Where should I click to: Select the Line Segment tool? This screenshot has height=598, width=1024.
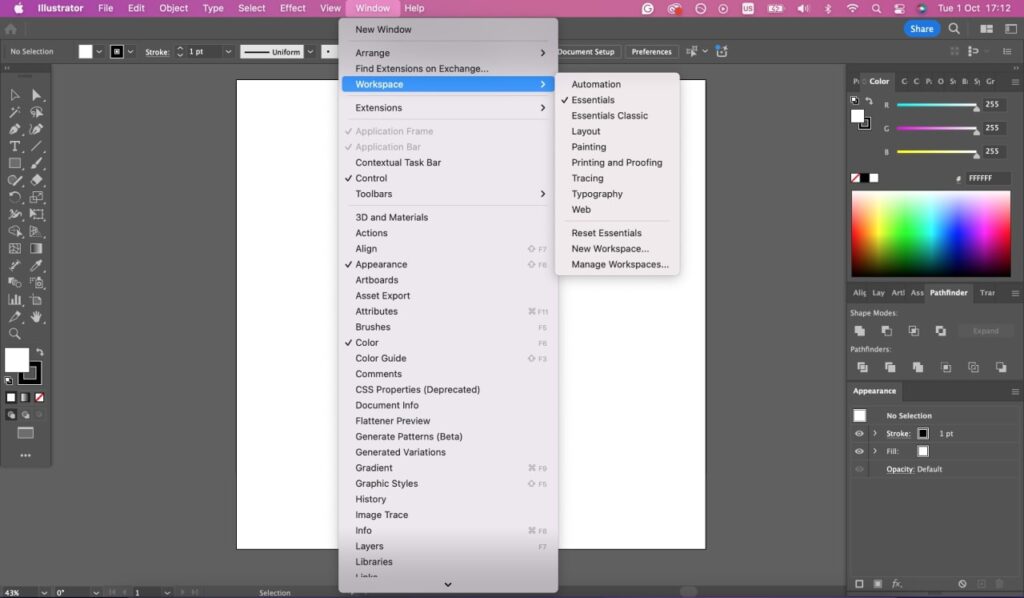click(37, 146)
